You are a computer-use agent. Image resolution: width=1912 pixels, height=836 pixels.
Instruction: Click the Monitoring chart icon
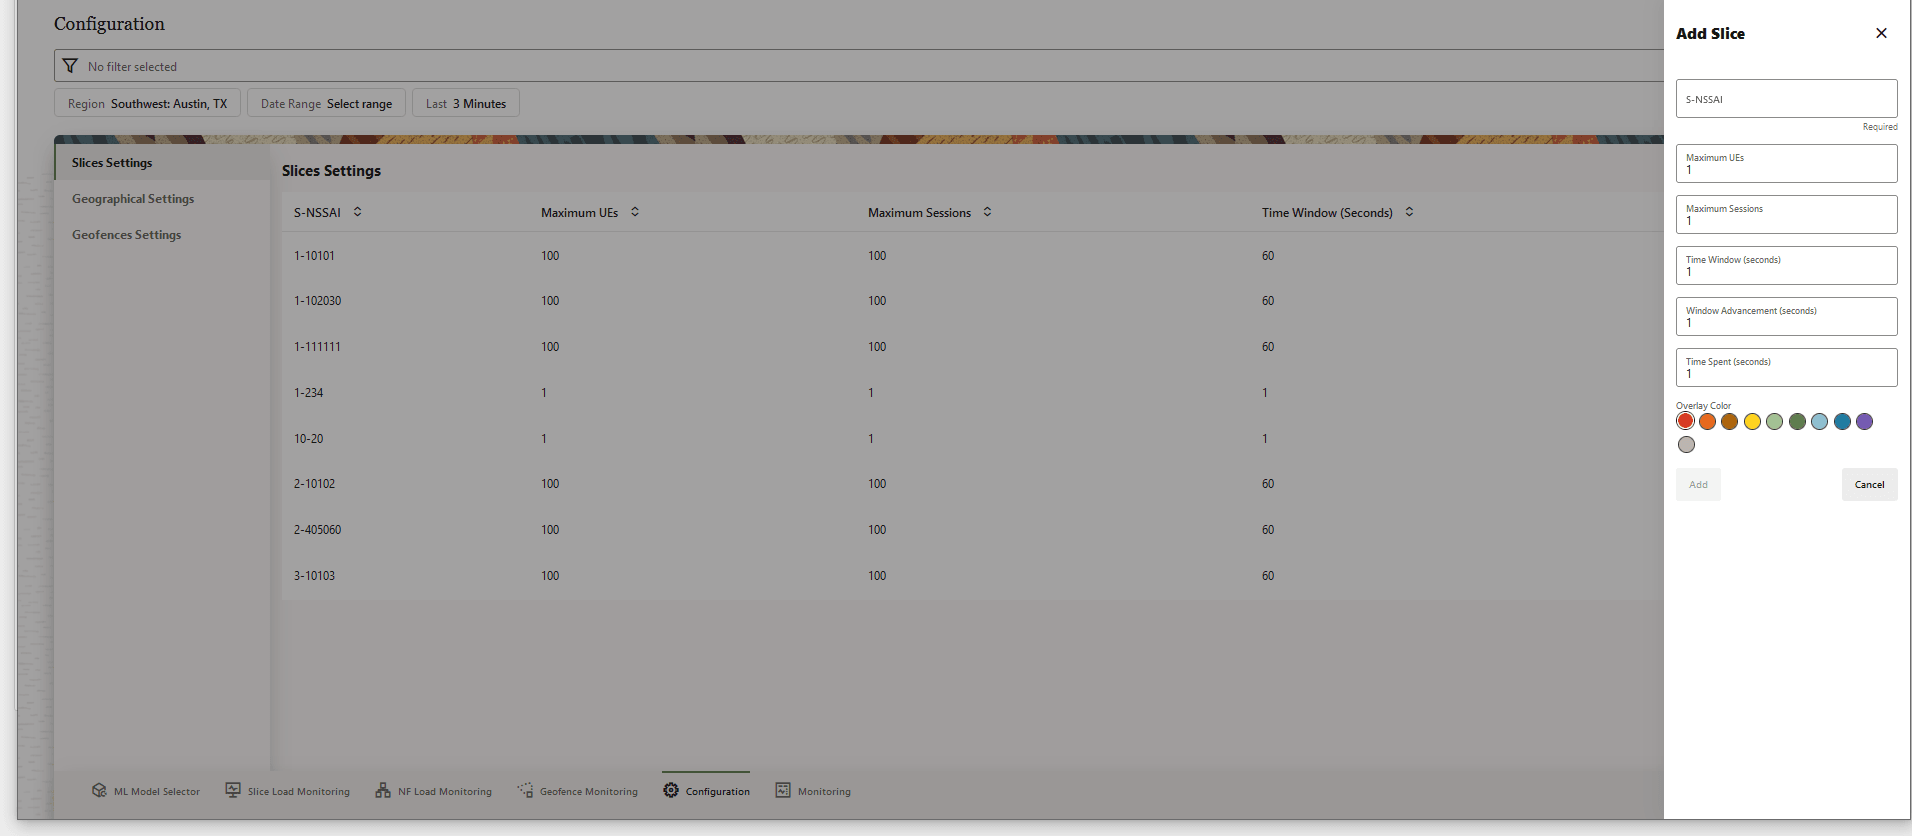[783, 790]
